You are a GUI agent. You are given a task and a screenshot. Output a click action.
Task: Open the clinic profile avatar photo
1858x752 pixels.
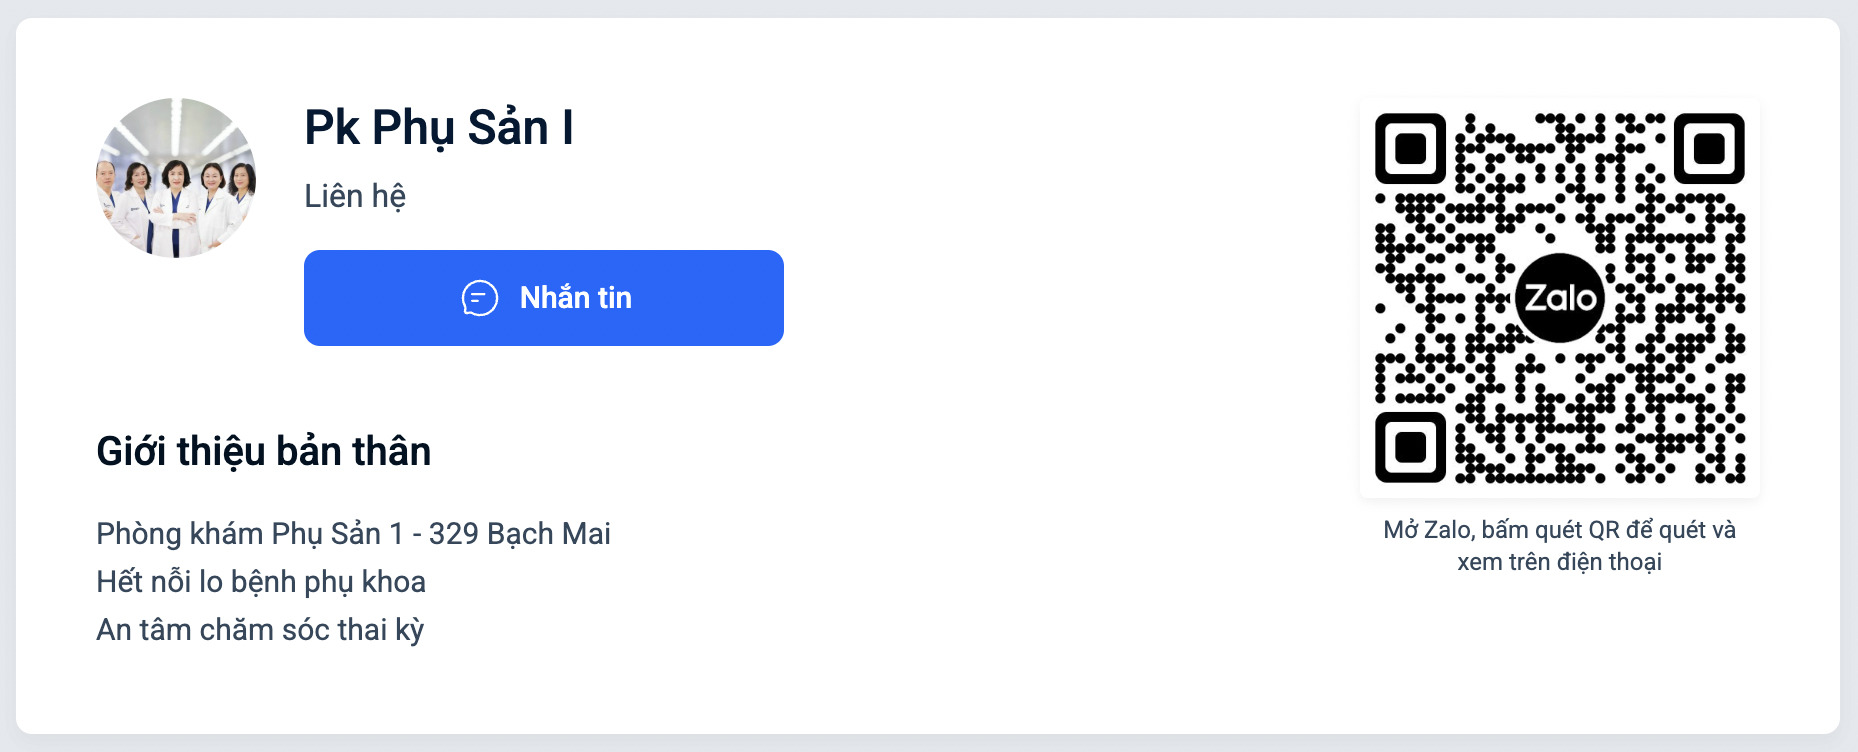[176, 178]
